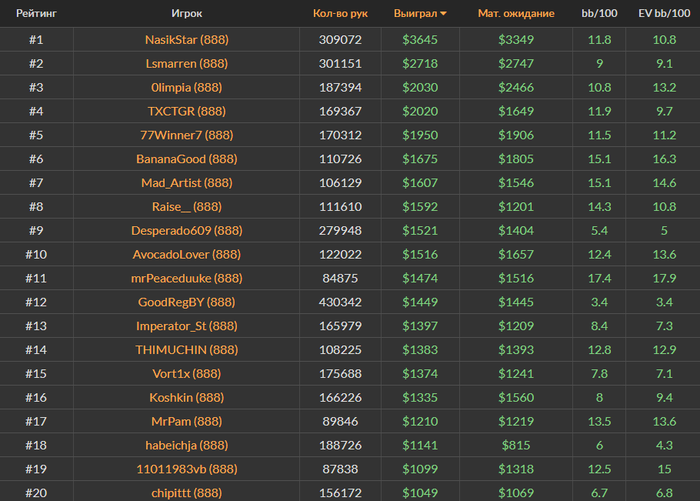
Task: Click the sort arrow next to Выиграл
Action: pyautogui.click(x=443, y=14)
